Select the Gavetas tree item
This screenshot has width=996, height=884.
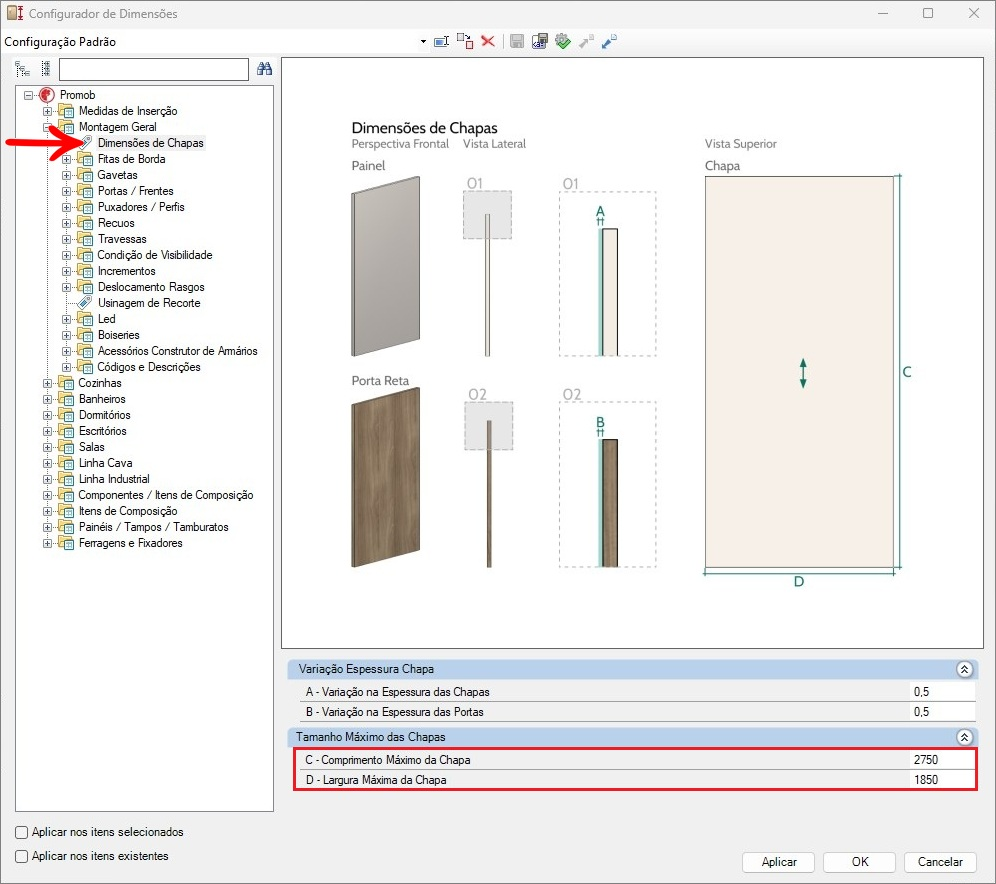117,175
